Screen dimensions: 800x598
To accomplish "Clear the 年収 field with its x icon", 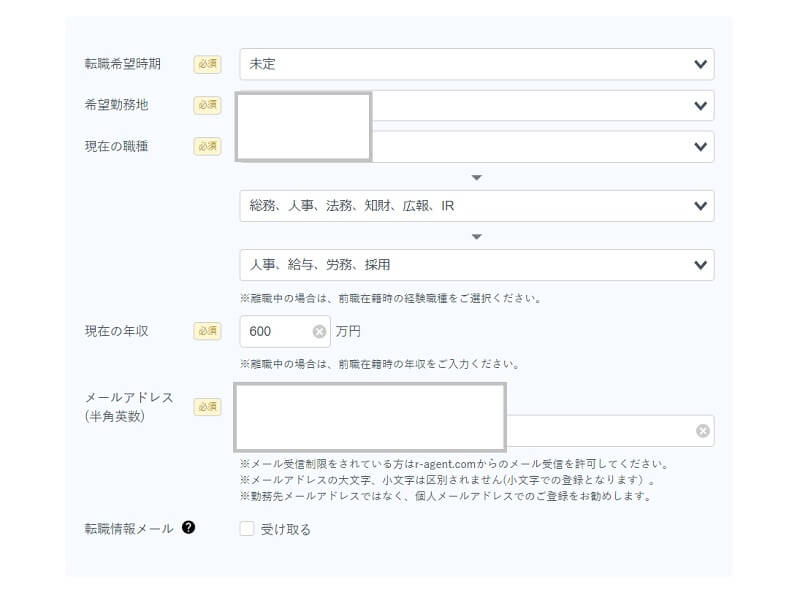I will [319, 332].
